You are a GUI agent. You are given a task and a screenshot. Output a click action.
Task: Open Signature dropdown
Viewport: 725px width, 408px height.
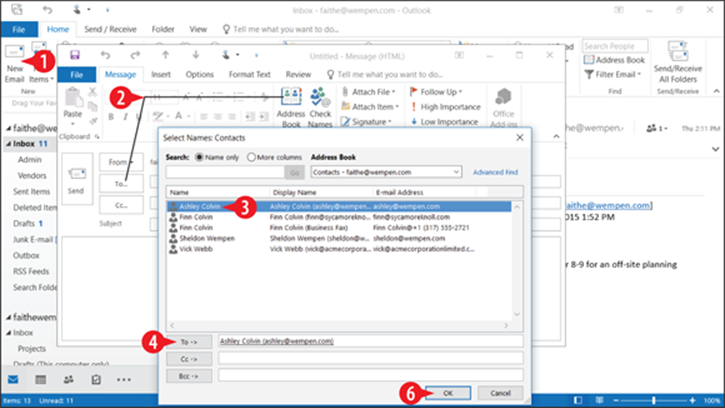[366, 122]
